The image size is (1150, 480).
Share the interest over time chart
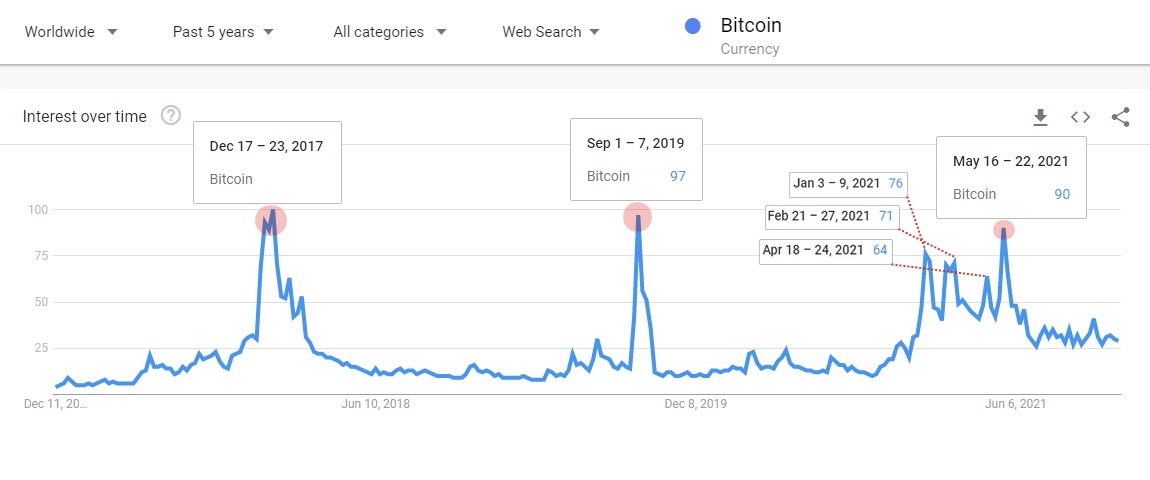pos(1120,117)
